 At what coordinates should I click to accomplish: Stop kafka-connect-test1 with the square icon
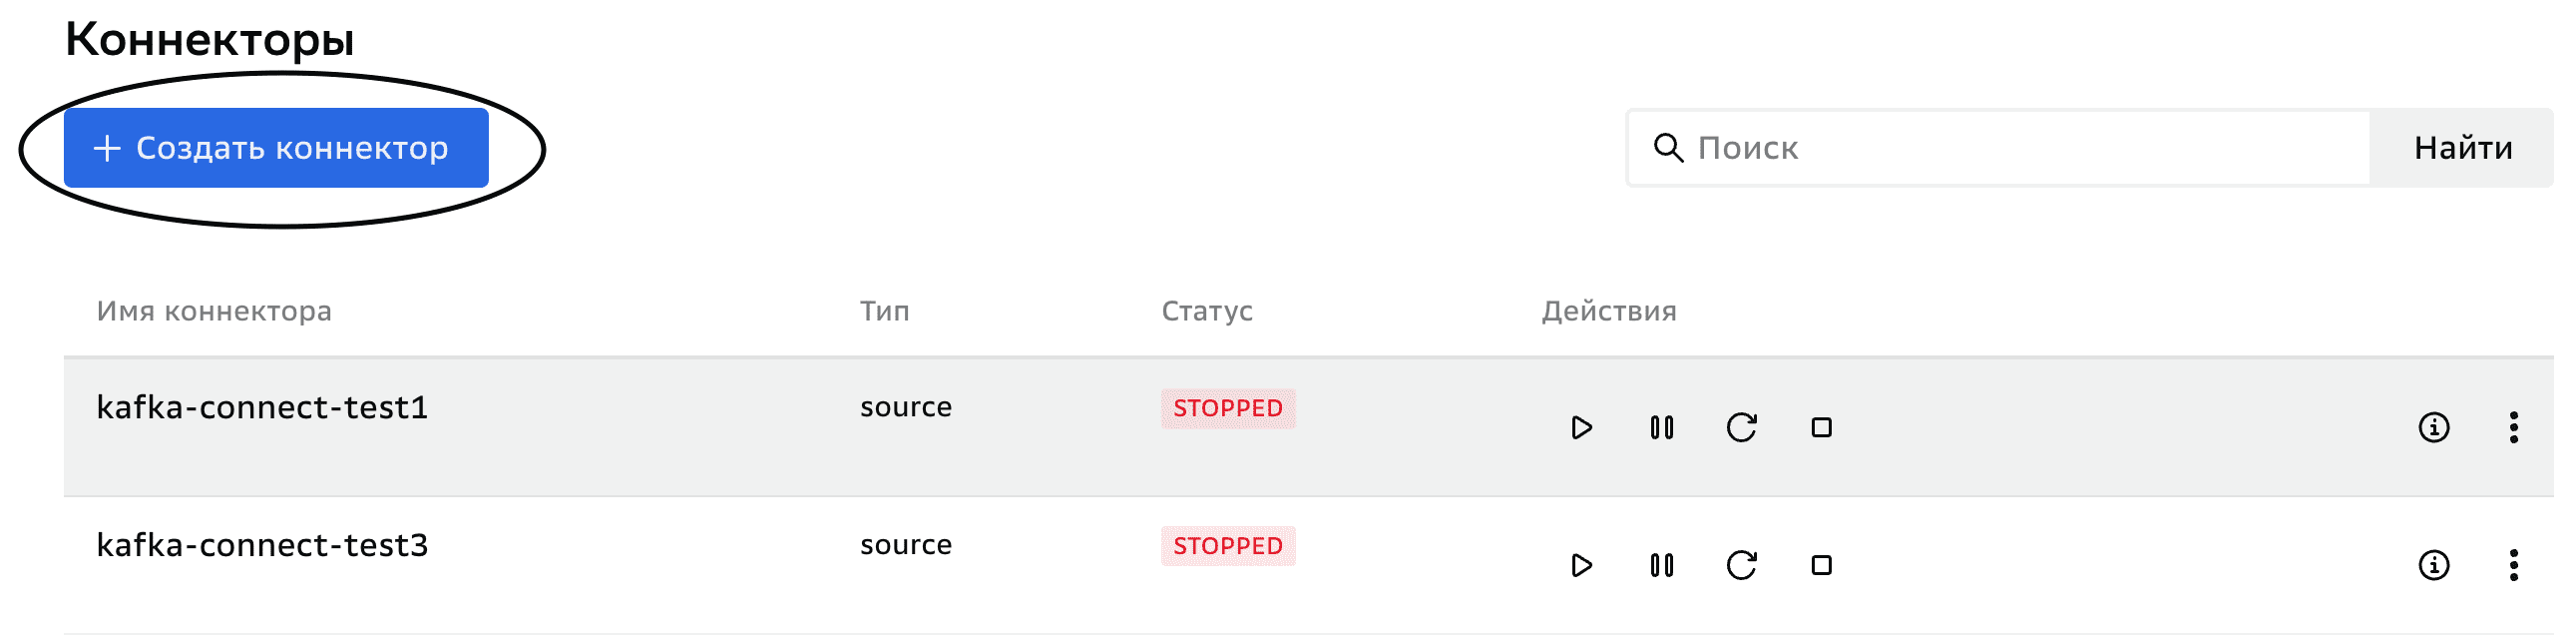[1822, 426]
